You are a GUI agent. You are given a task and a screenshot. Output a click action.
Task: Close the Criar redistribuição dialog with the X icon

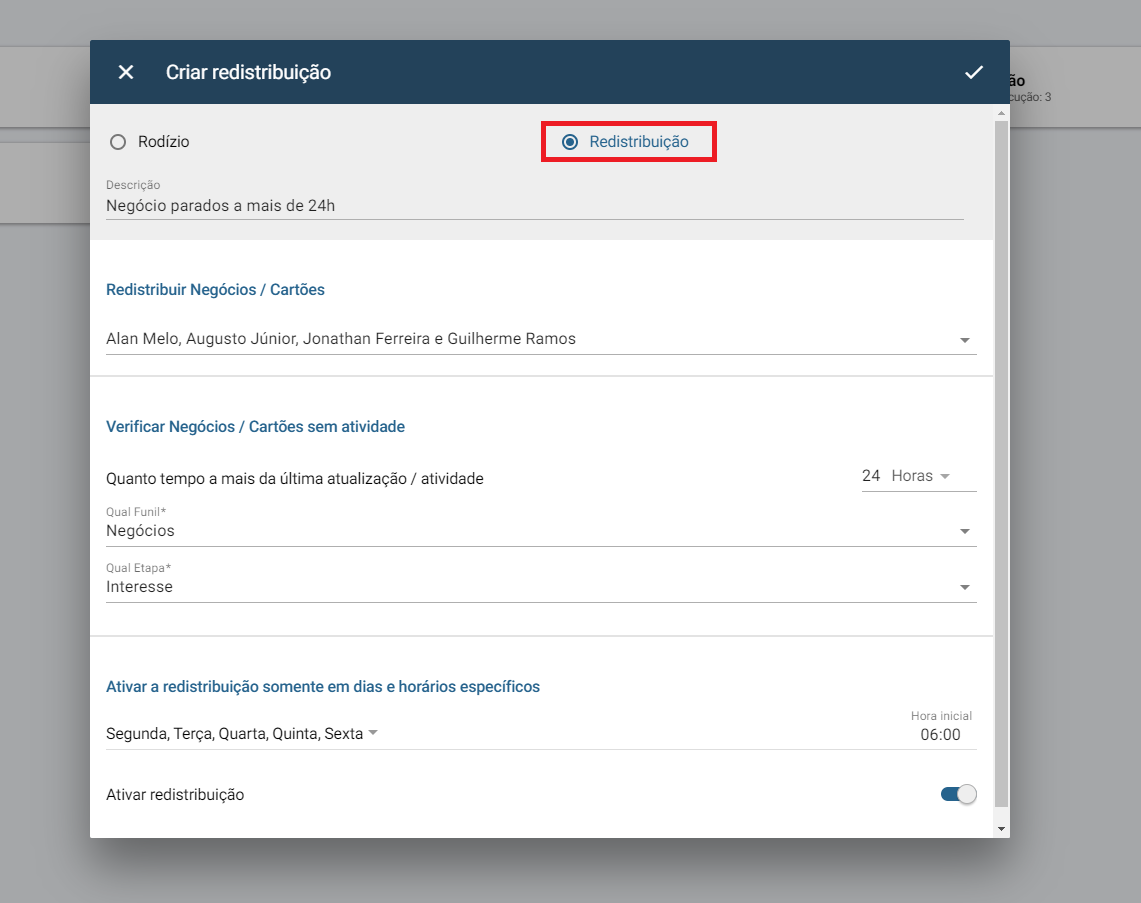(x=126, y=72)
